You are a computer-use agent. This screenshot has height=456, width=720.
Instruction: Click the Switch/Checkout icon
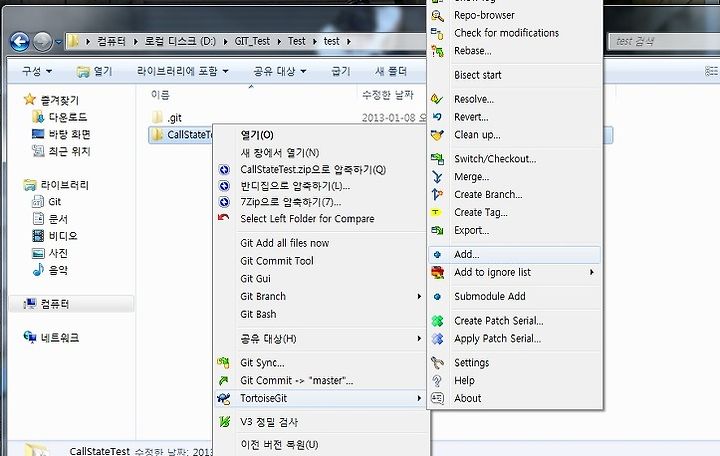tap(437, 159)
